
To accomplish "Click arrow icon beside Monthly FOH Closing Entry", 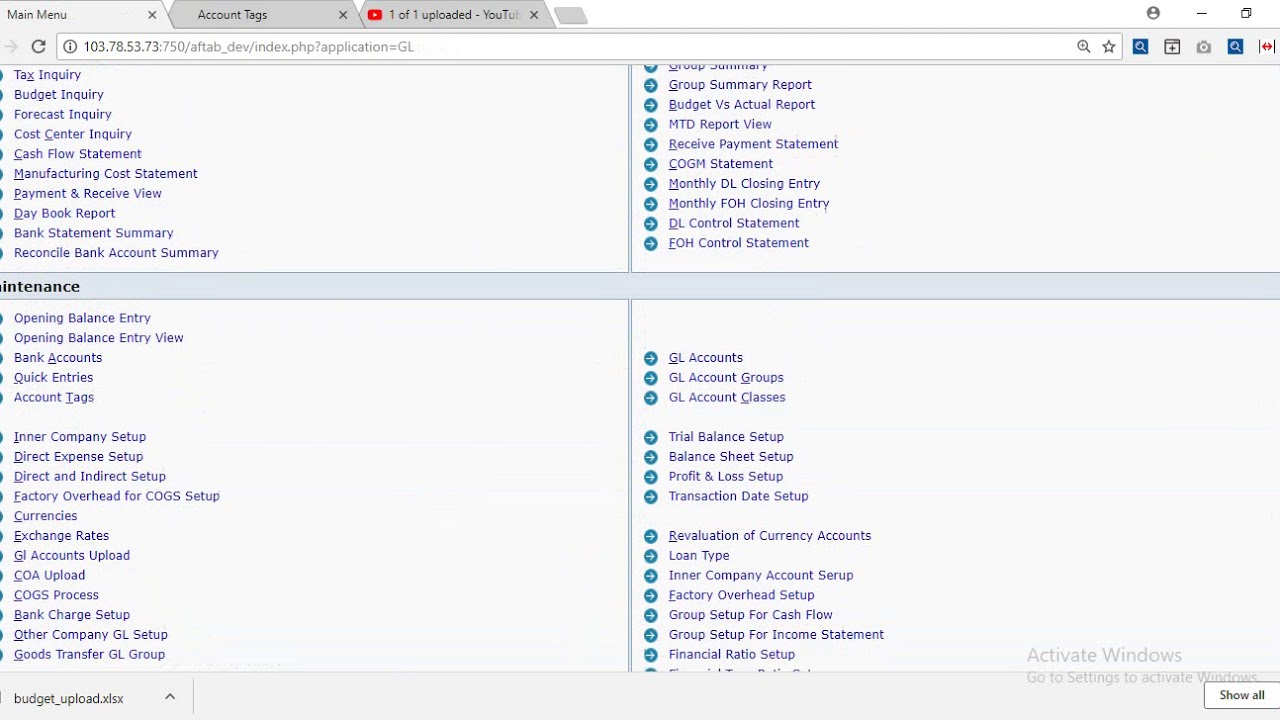I will tap(651, 204).
